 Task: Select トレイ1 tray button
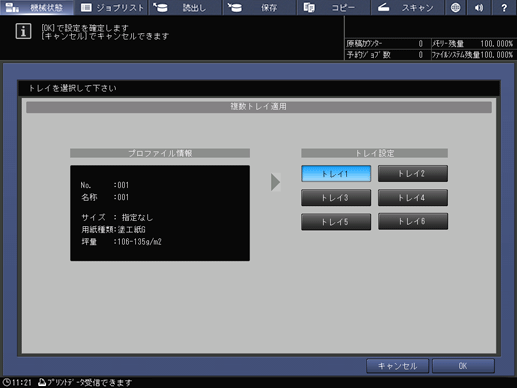[x=336, y=174]
